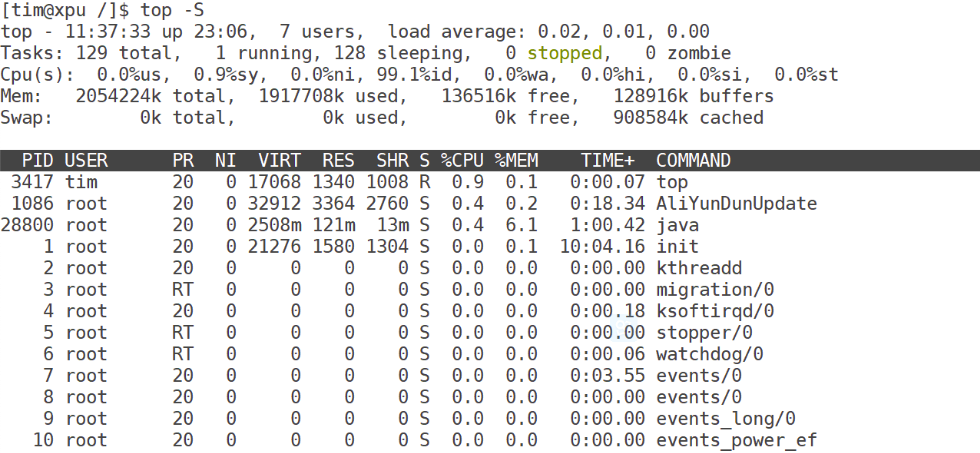Select the %MEM column header
The image size is (980, 453).
coord(516,161)
